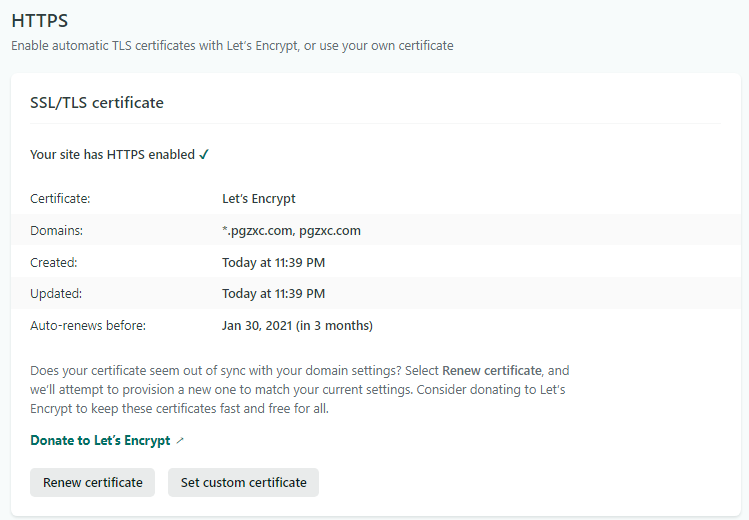749x520 pixels.
Task: Click the bold Renew certificate text in paragraph
Action: point(492,371)
